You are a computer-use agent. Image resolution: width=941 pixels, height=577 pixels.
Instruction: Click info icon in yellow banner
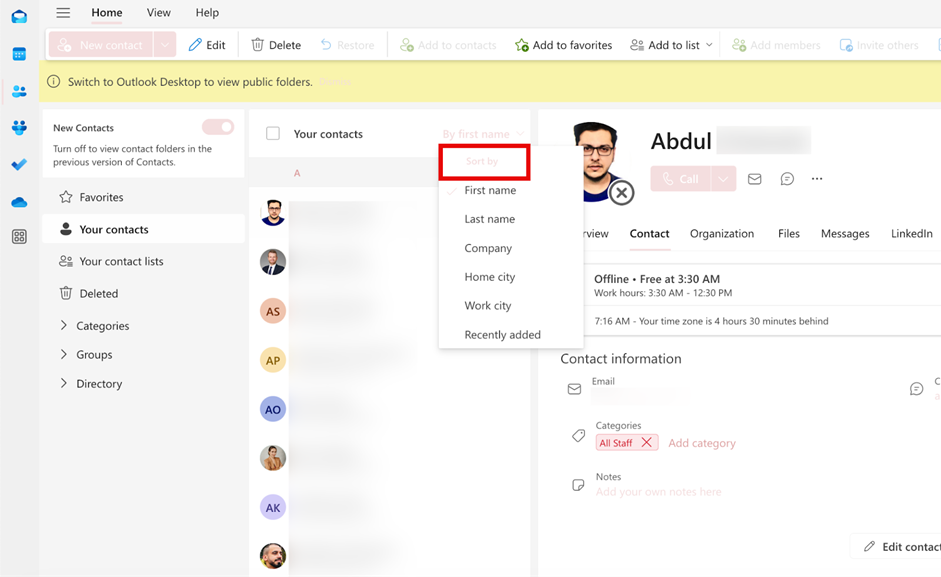coord(53,82)
